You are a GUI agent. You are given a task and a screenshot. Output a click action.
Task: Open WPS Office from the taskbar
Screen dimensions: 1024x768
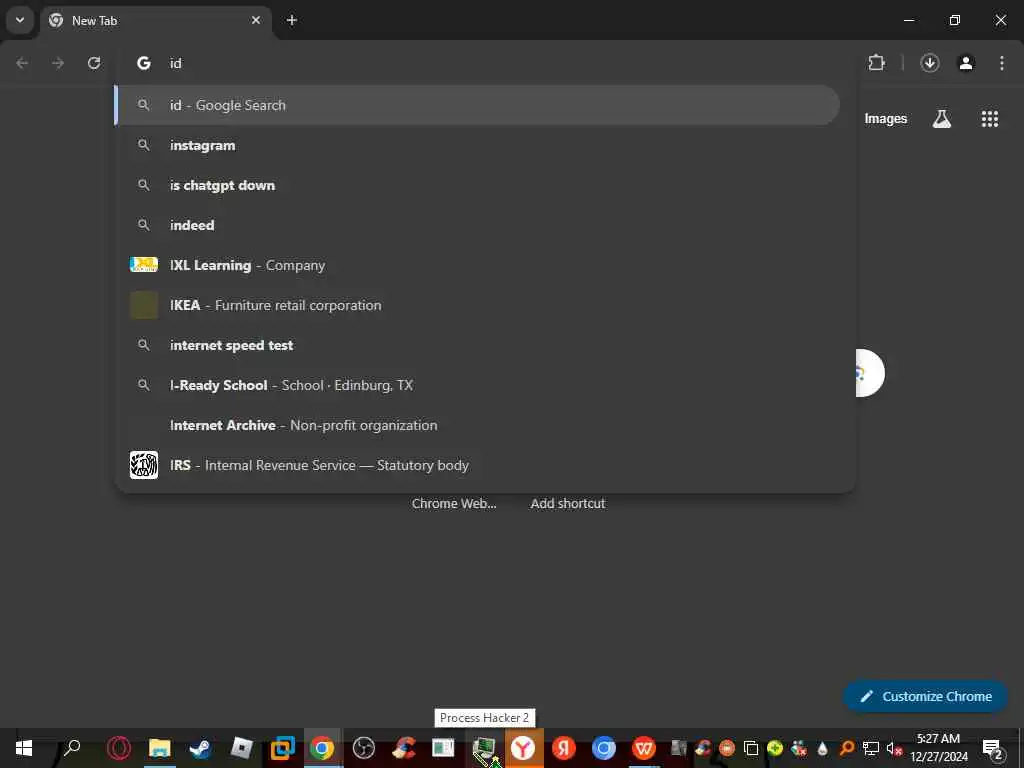[644, 748]
